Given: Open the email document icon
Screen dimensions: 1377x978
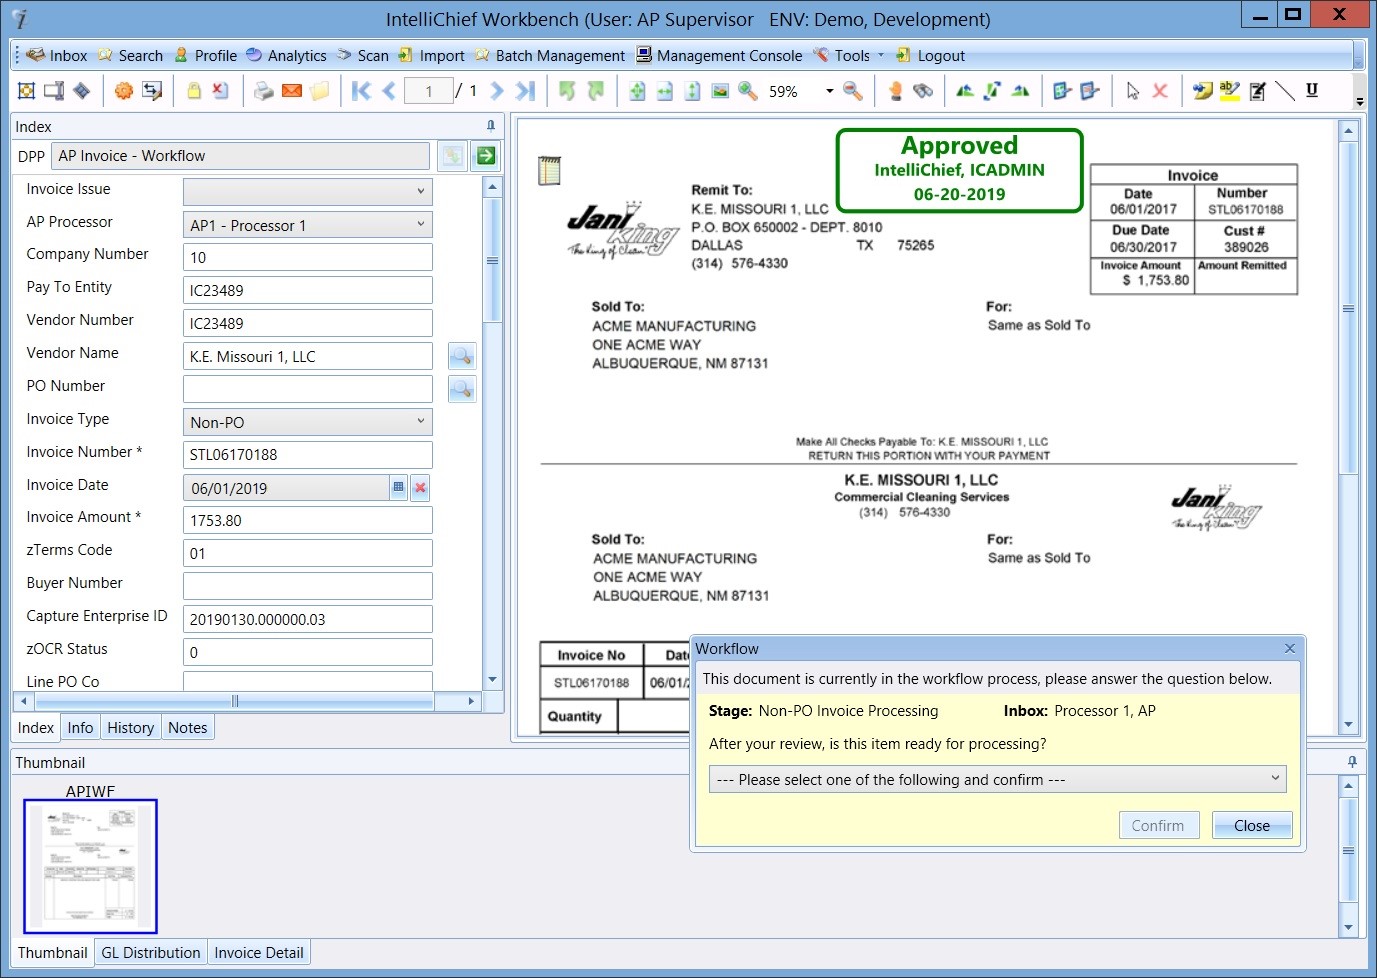Looking at the screenshot, I should coord(290,90).
